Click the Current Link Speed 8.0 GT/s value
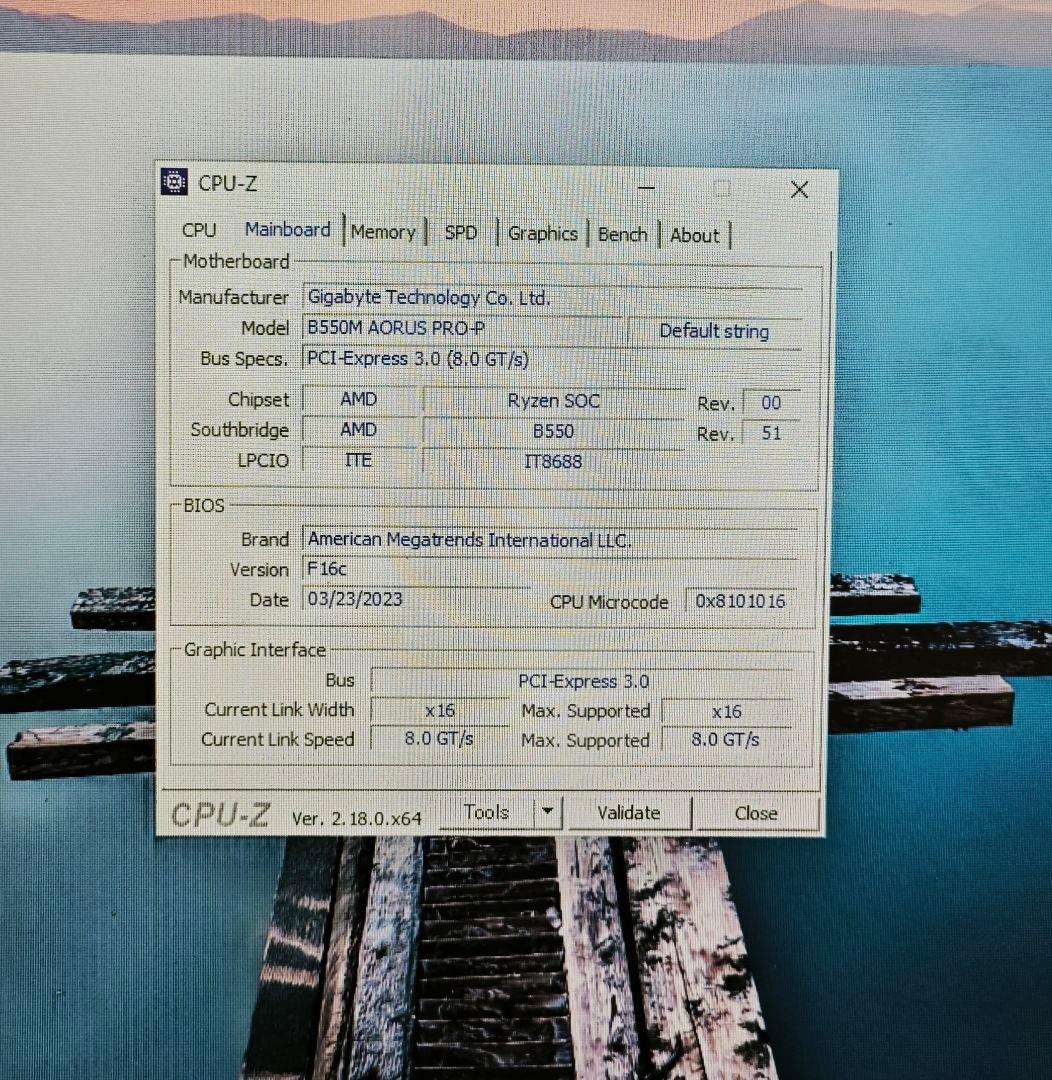 point(440,739)
